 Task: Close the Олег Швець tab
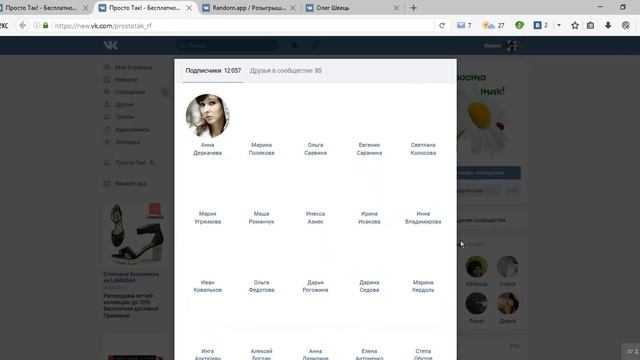[x=396, y=8]
